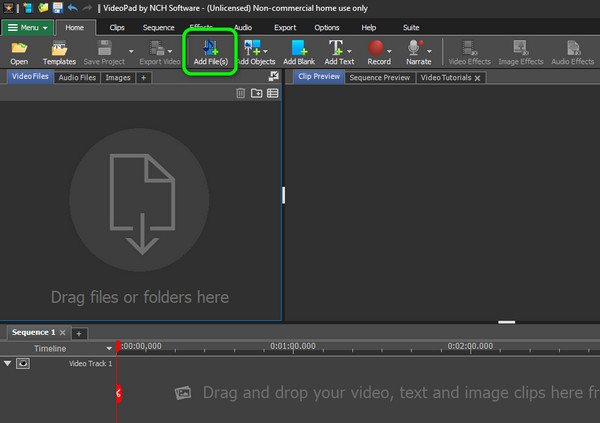Click the redo arrow in title bar
This screenshot has height=423, width=600.
87,8
